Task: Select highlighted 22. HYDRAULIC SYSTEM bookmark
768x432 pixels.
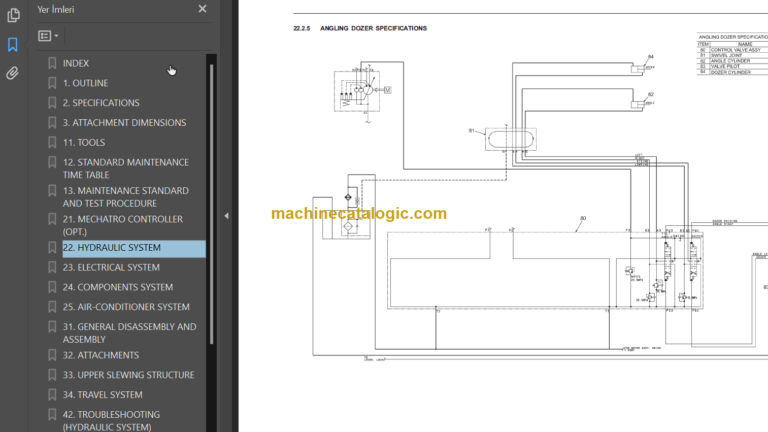Action: 134,248
